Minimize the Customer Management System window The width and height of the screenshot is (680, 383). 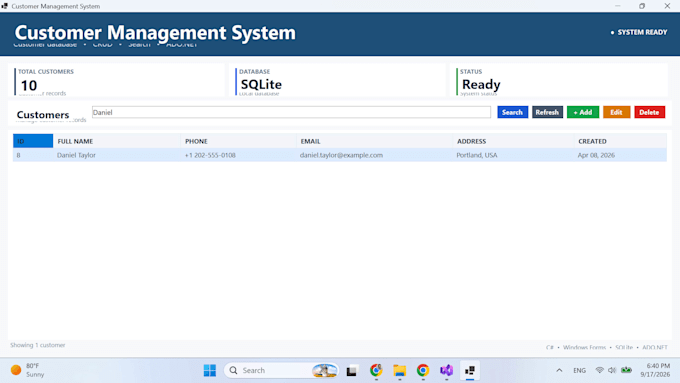coord(618,6)
